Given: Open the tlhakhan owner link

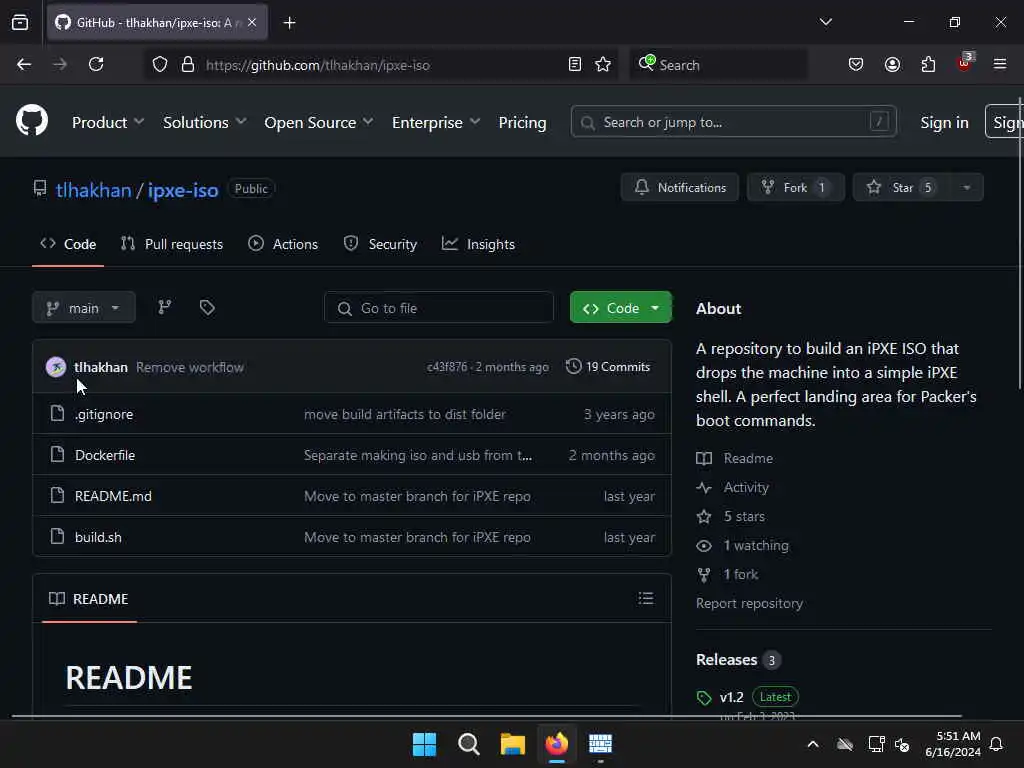Looking at the screenshot, I should (x=93, y=190).
